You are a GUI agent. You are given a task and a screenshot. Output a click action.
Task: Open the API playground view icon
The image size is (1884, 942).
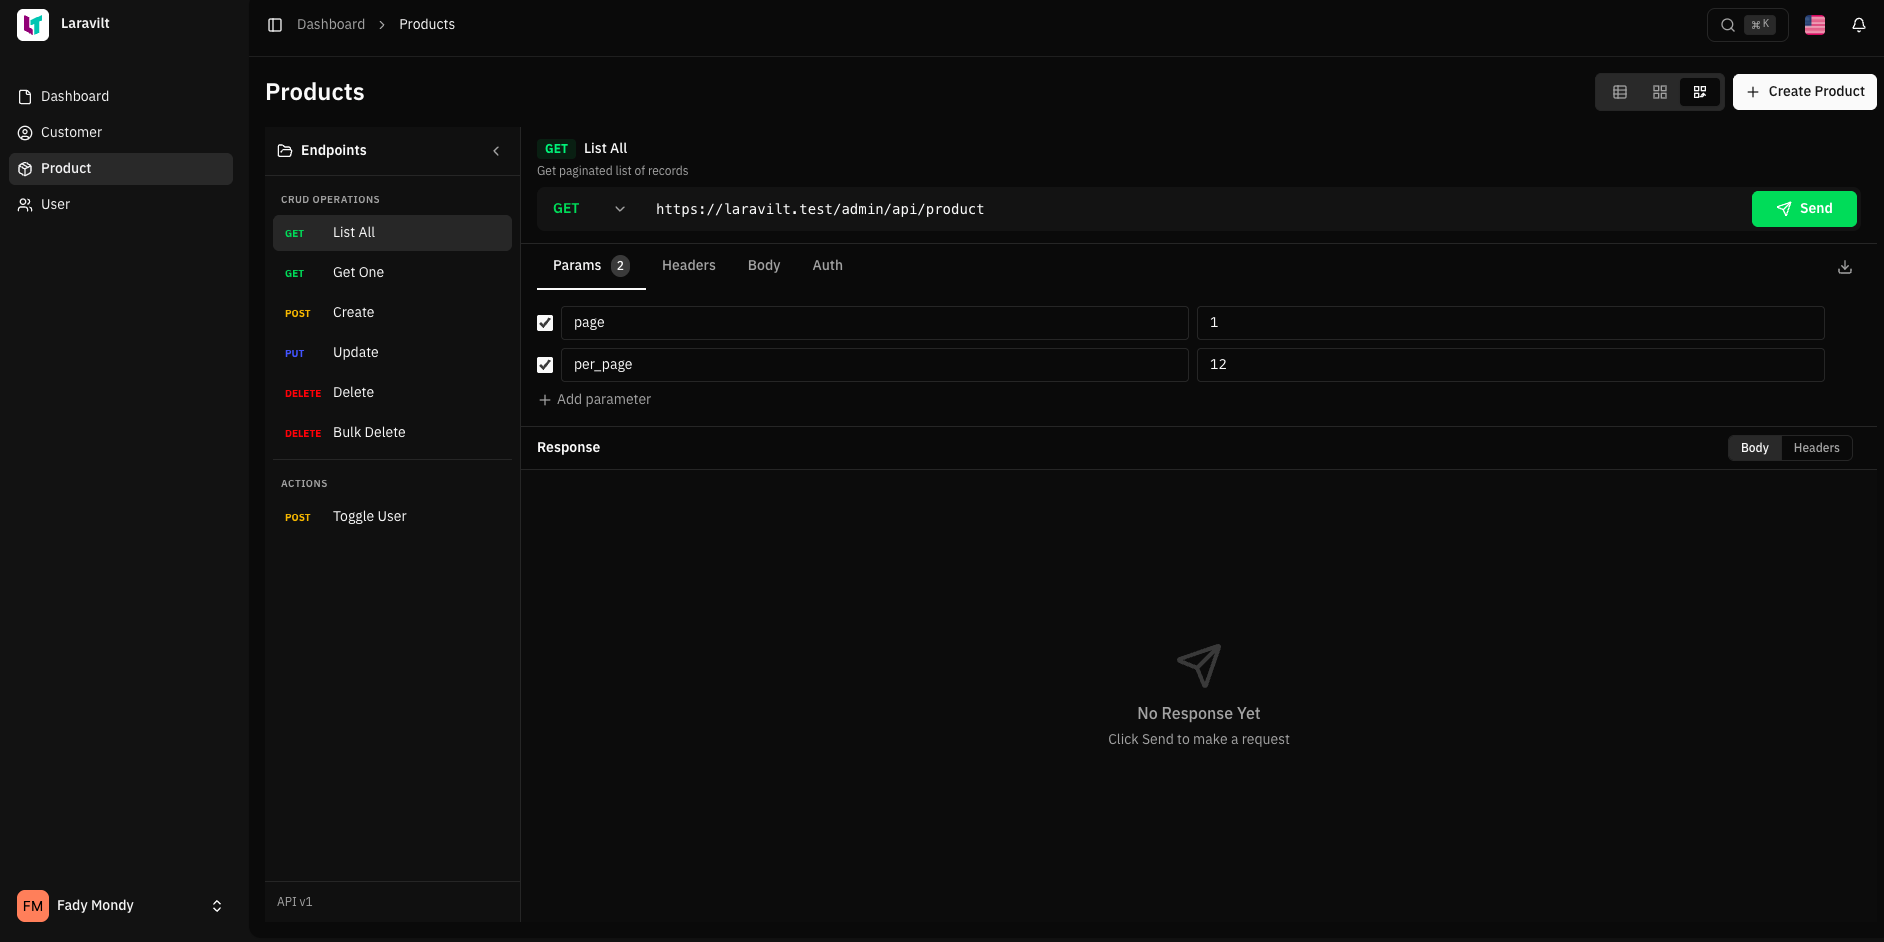1699,91
